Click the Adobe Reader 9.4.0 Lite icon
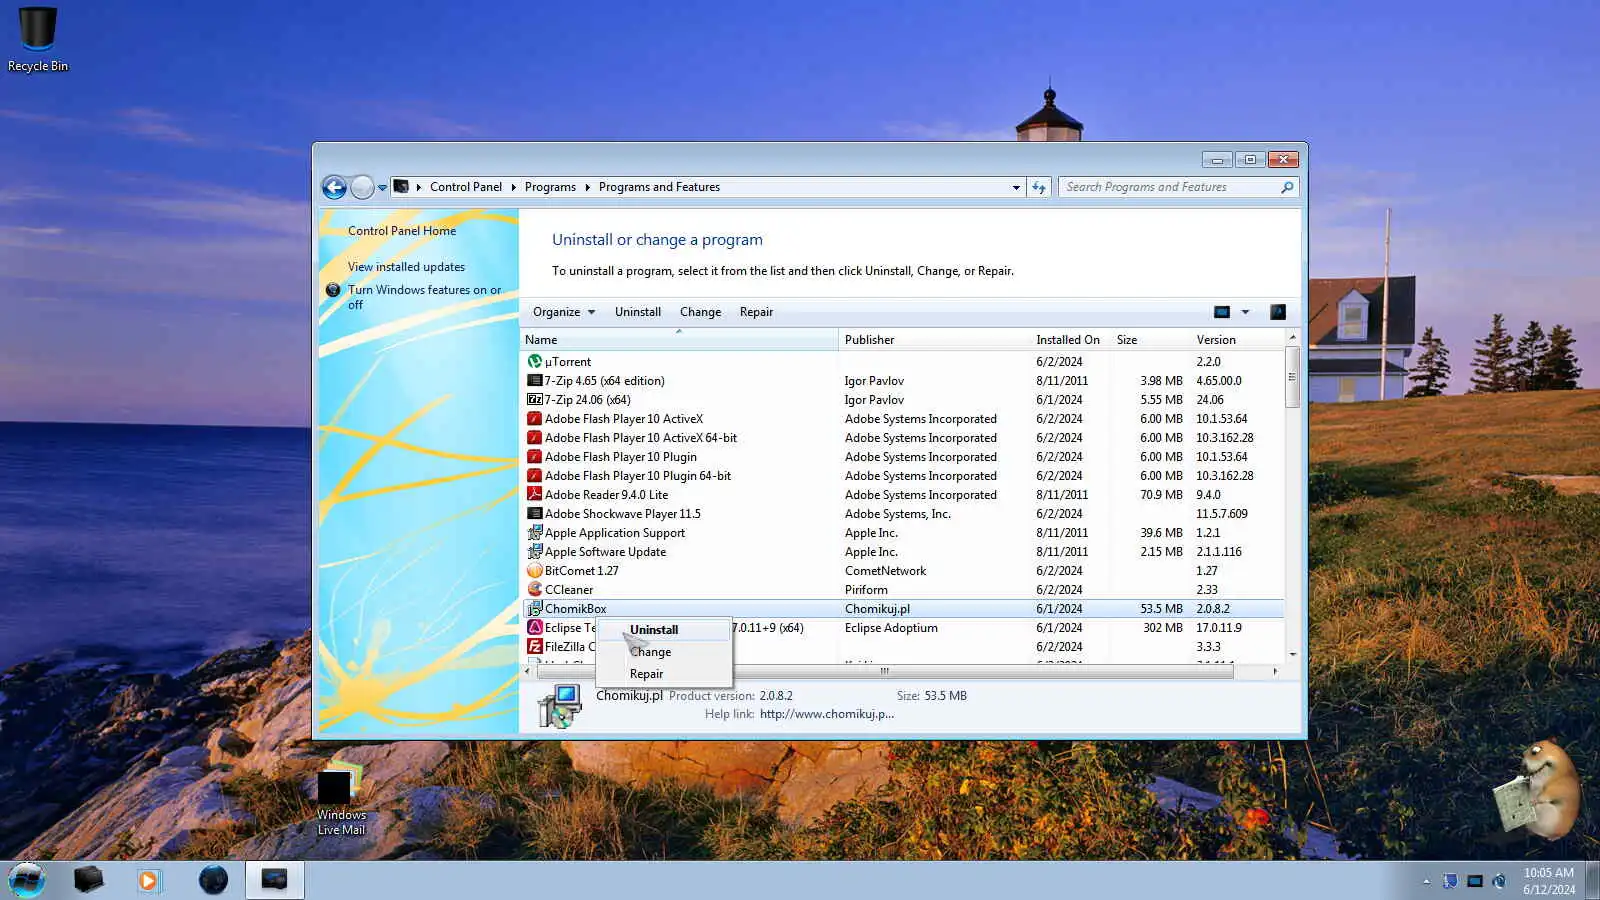 click(535, 495)
